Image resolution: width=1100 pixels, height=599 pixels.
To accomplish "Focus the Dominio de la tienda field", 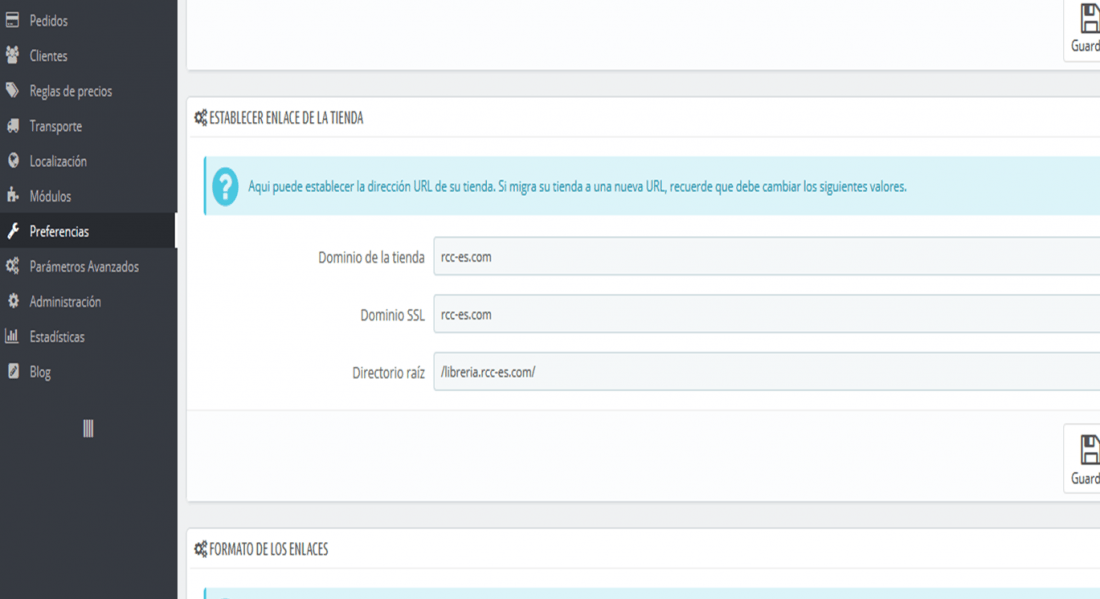I will pyautogui.click(x=767, y=257).
